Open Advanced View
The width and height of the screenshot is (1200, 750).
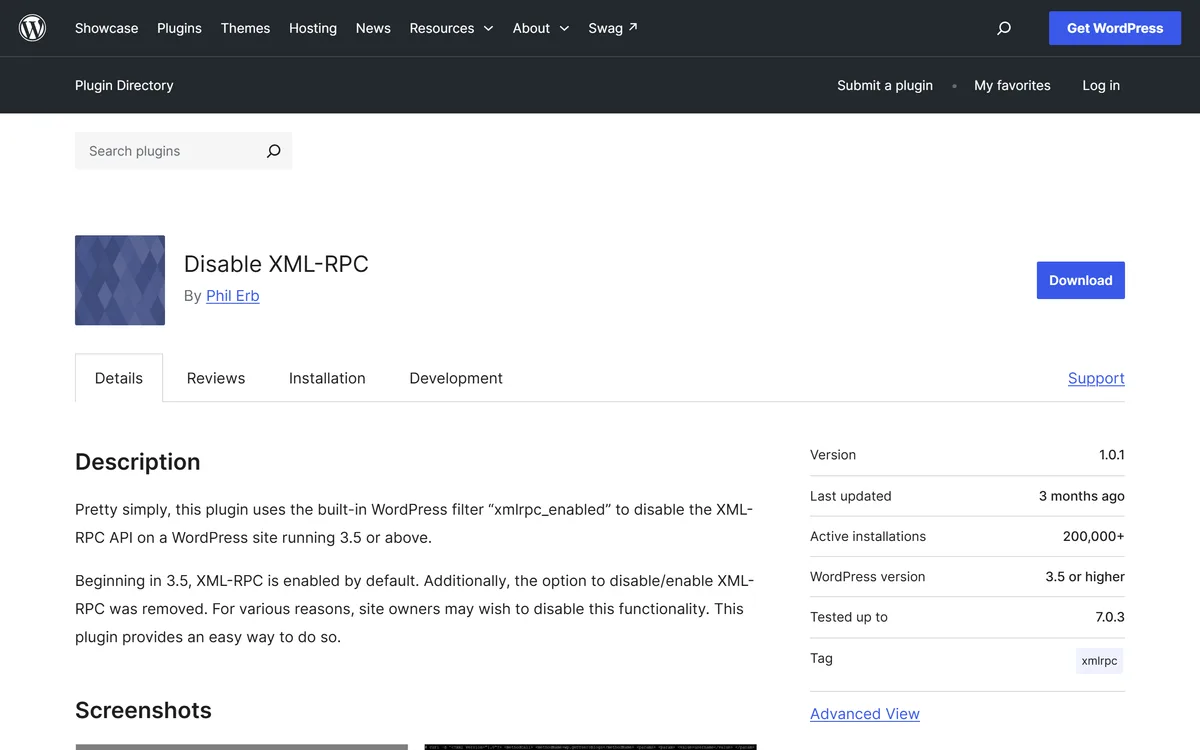click(x=865, y=714)
